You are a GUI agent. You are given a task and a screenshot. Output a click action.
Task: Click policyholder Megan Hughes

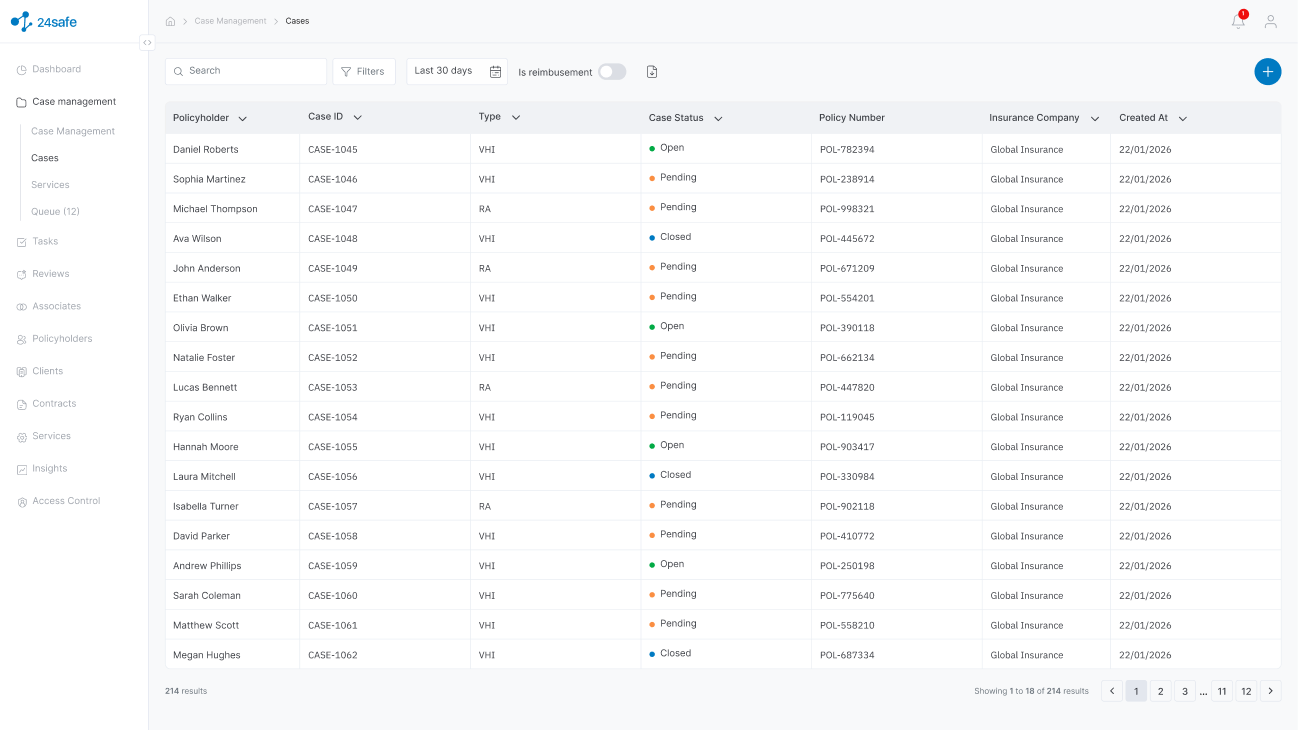coord(207,655)
